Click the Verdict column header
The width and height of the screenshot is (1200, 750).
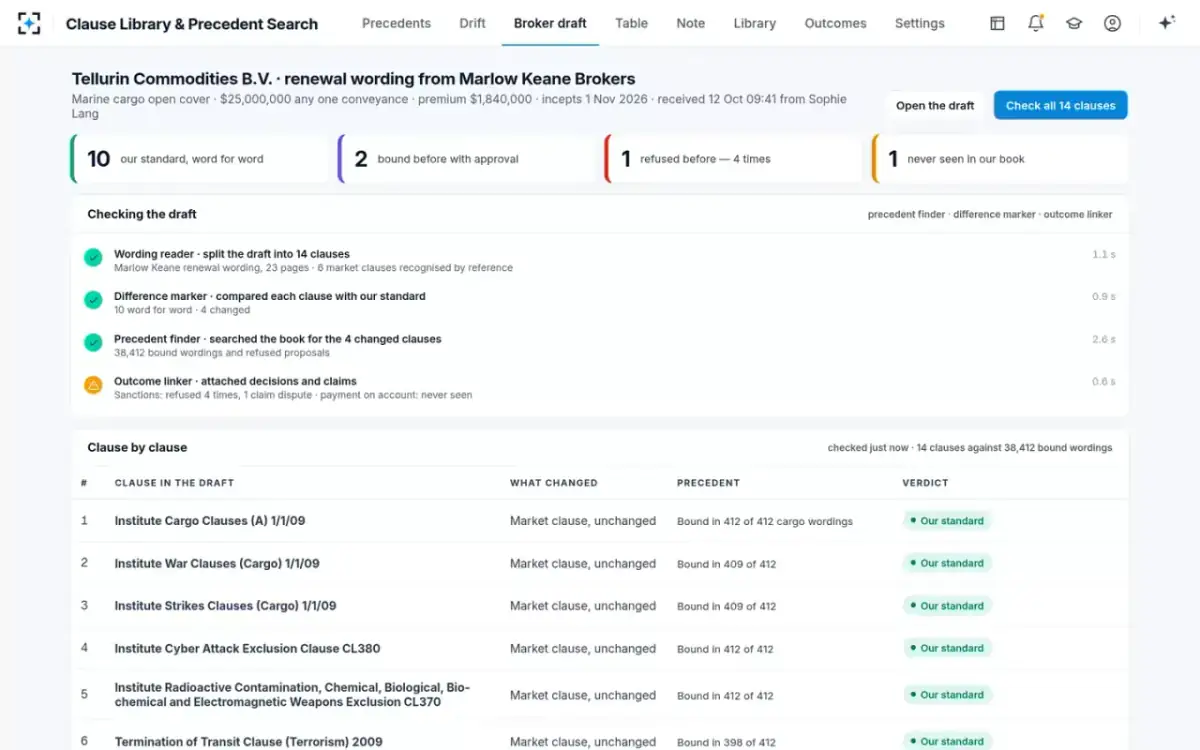click(x=925, y=483)
